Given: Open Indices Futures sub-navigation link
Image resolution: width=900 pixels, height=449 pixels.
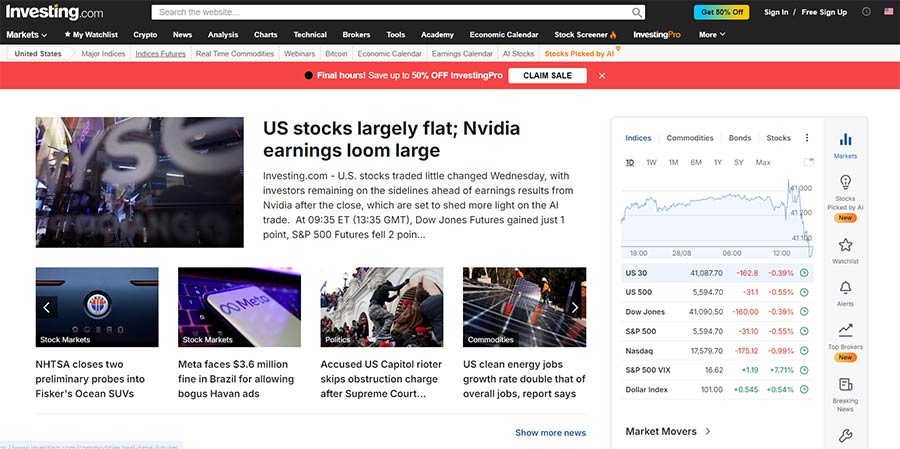Looking at the screenshot, I should click(x=161, y=53).
